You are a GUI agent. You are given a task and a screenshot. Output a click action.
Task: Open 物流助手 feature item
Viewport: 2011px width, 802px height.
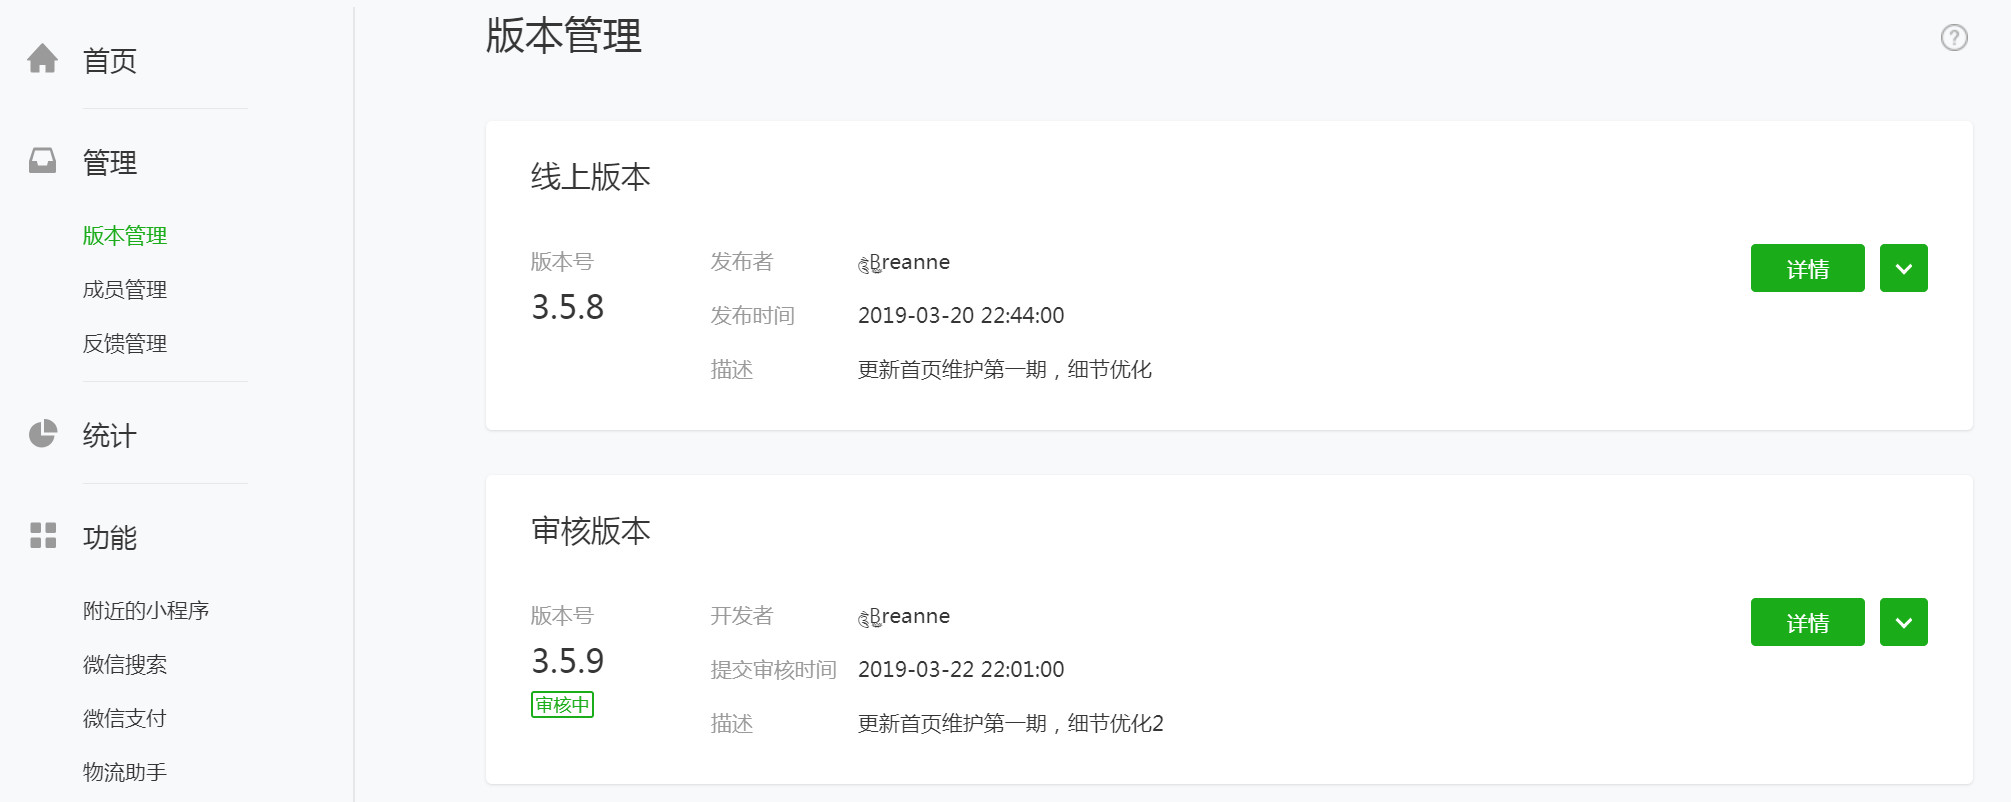[x=125, y=773]
